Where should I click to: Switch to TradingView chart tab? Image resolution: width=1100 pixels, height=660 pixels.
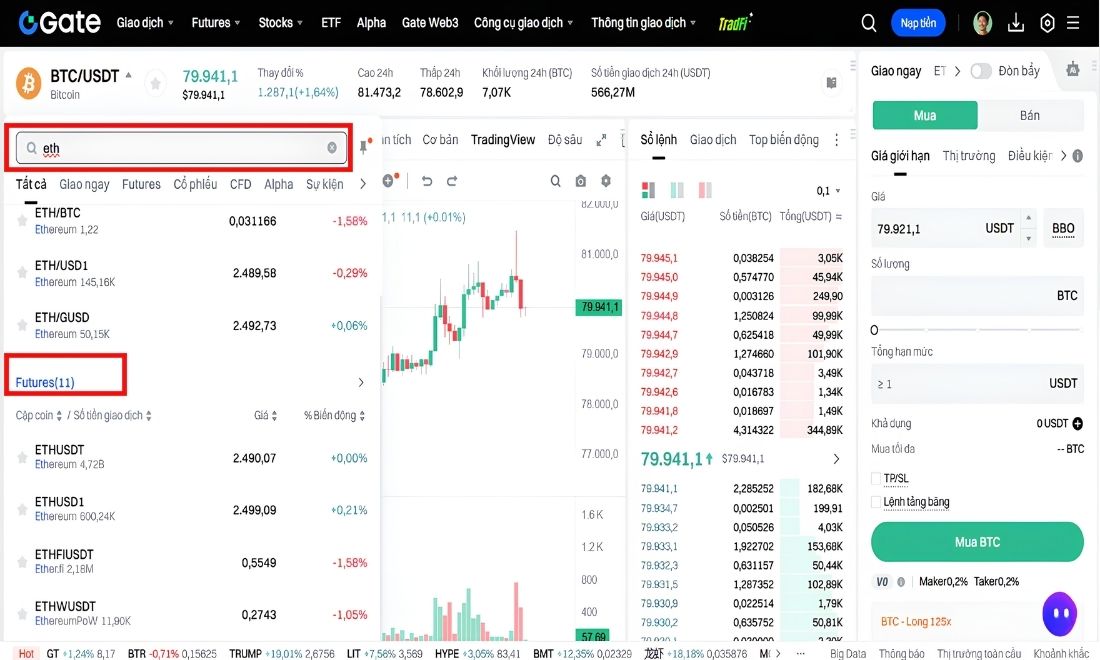point(503,140)
